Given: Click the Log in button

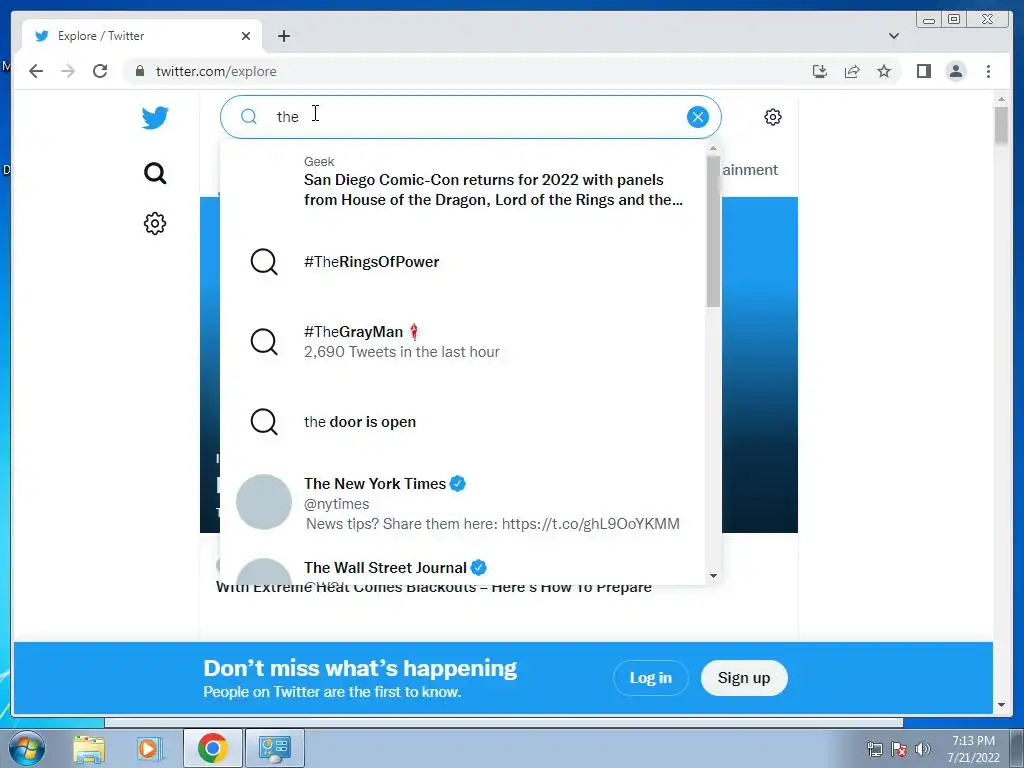Looking at the screenshot, I should coord(650,678).
